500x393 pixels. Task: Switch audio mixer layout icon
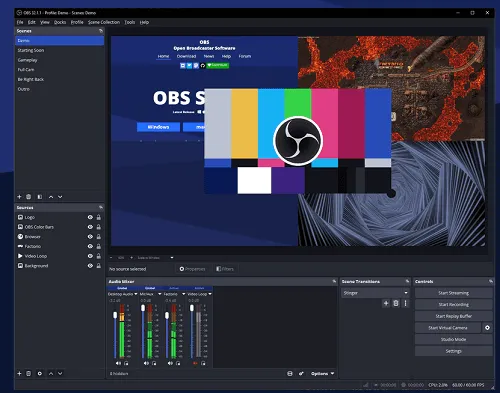(x=290, y=374)
